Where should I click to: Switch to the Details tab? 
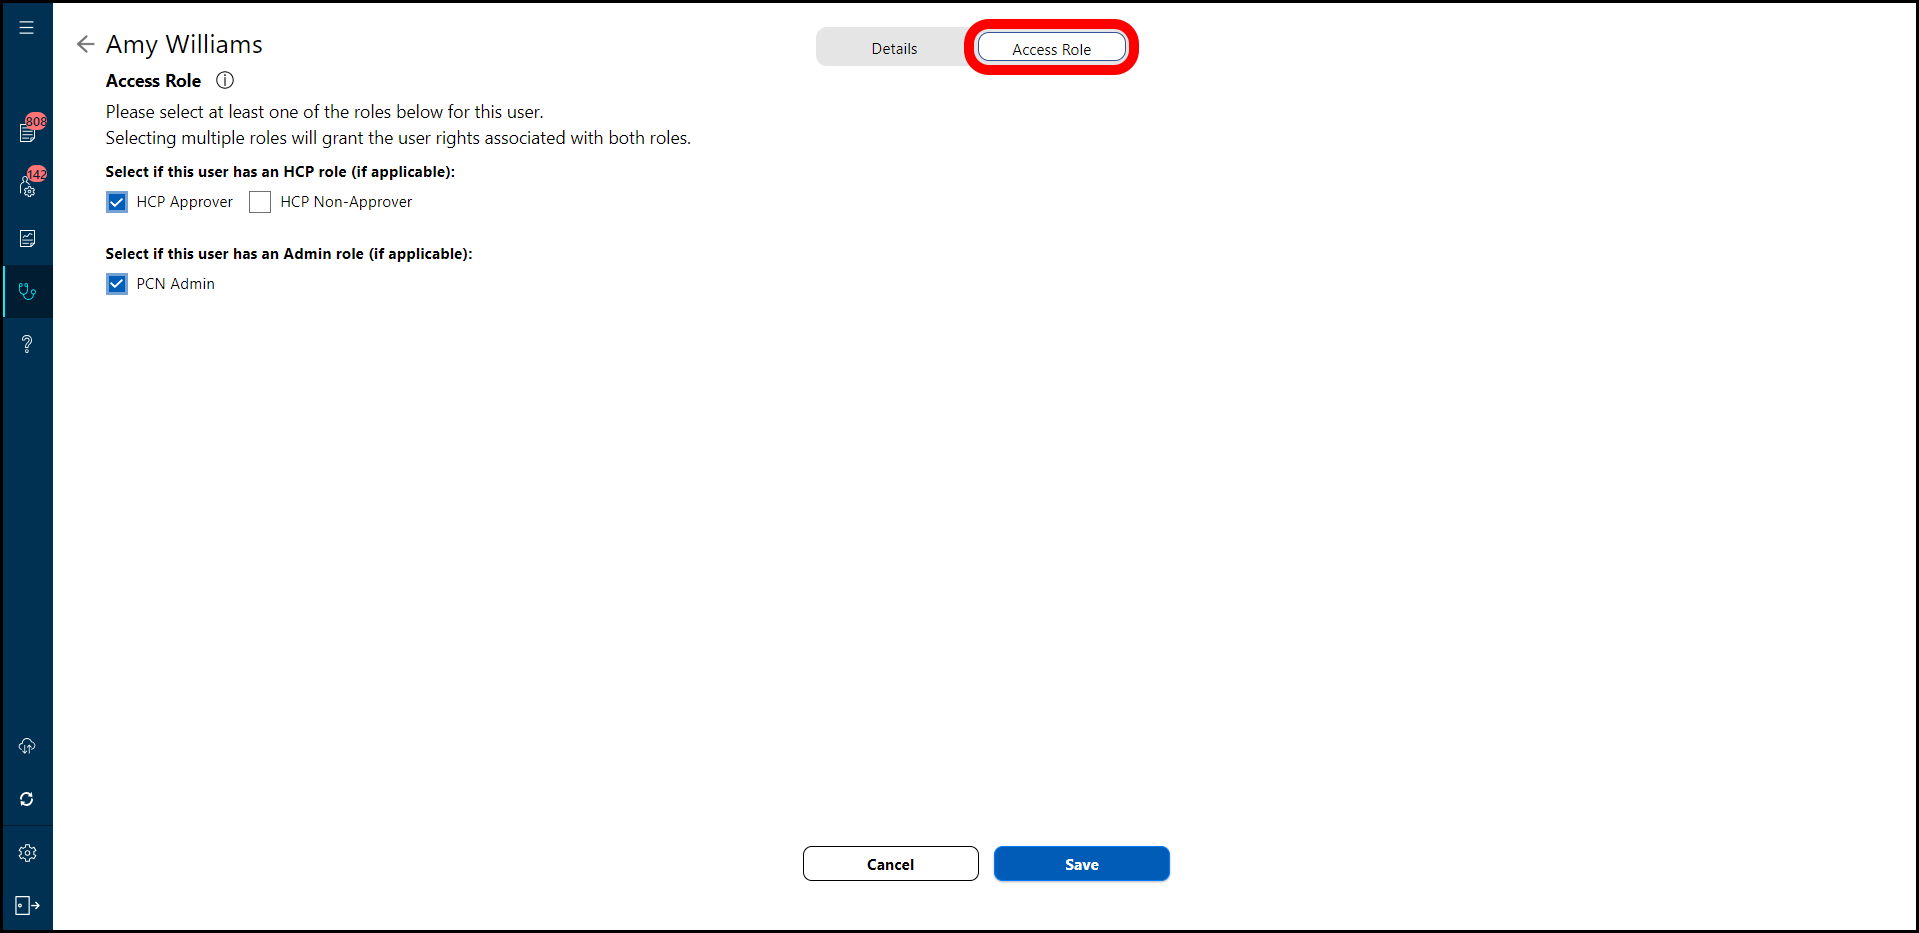(894, 48)
